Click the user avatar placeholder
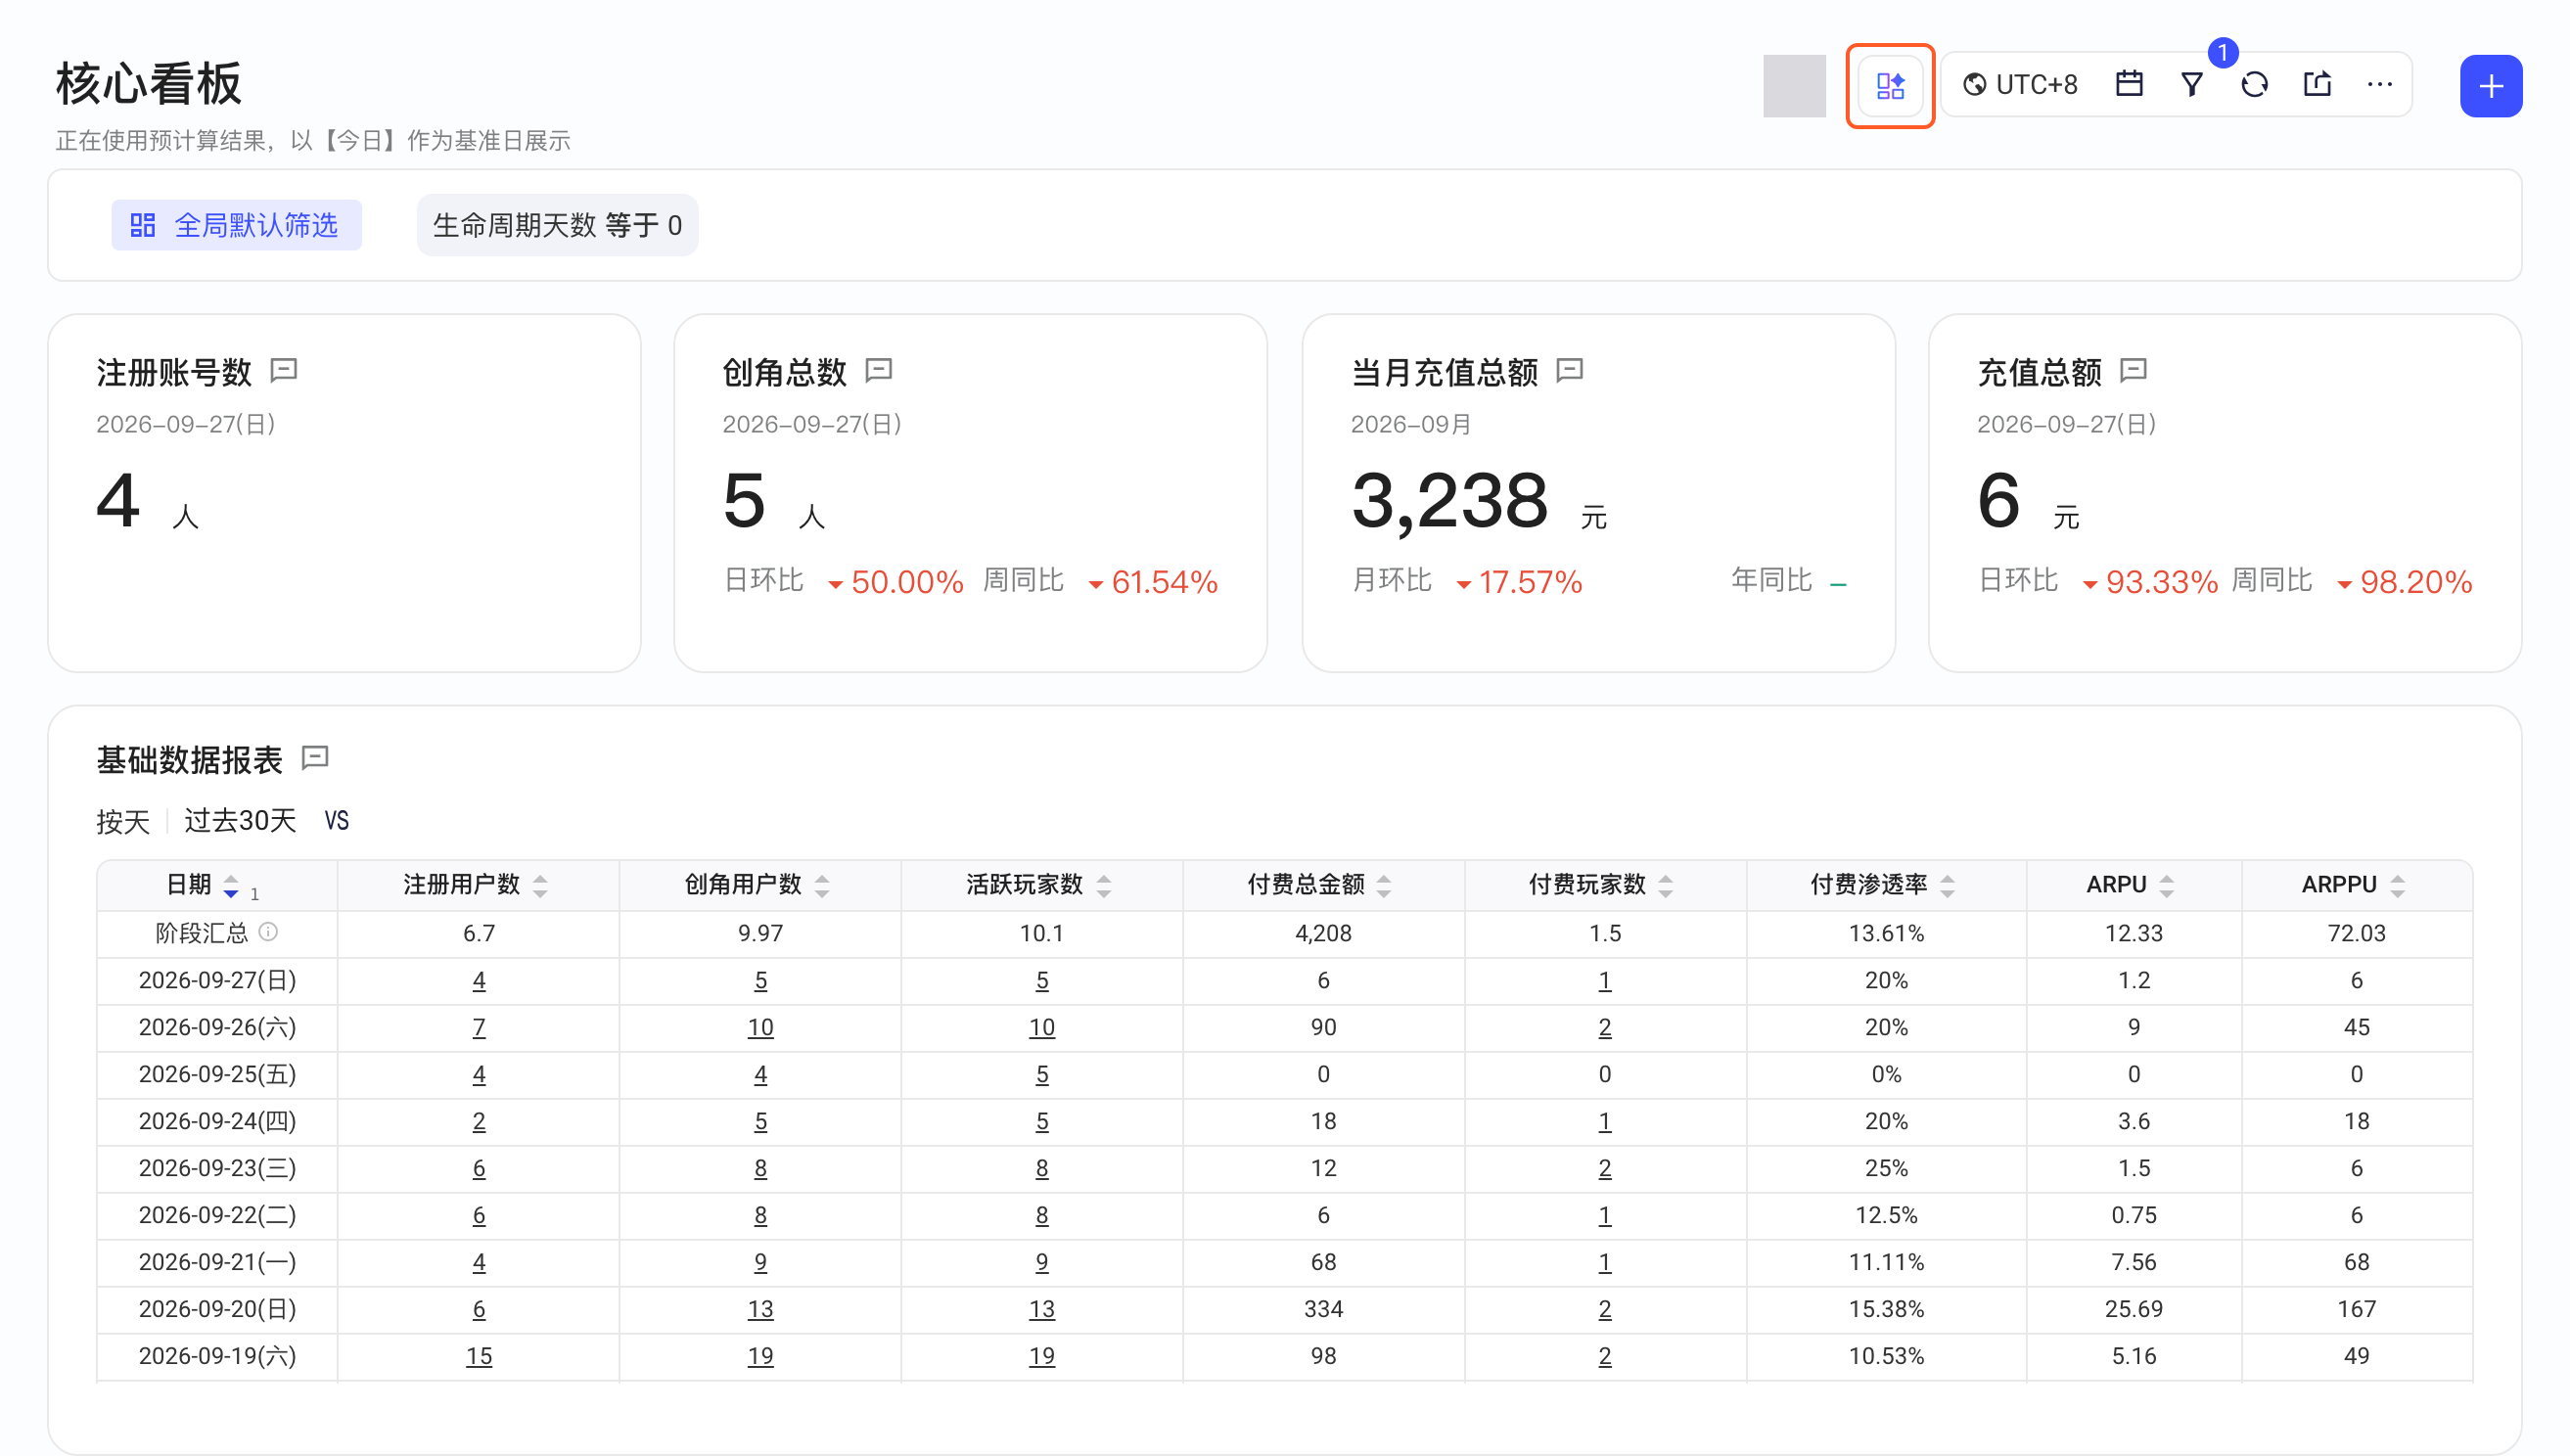This screenshot has width=2570, height=1456. [x=1794, y=86]
